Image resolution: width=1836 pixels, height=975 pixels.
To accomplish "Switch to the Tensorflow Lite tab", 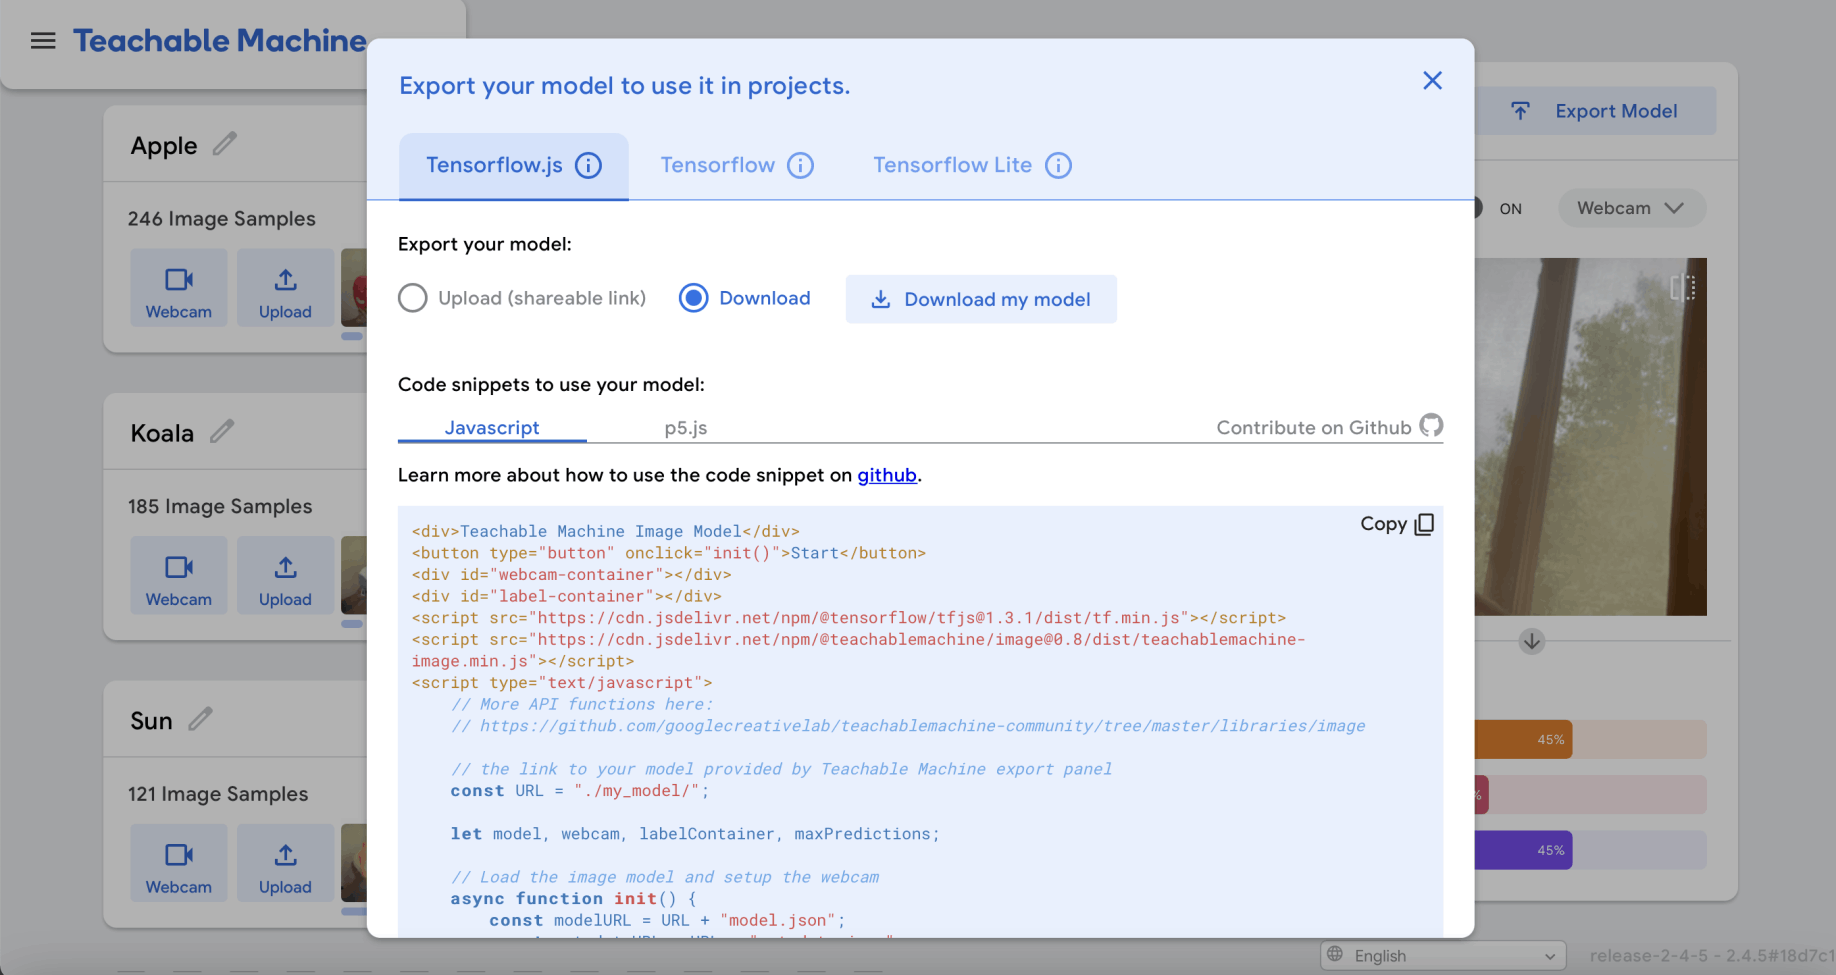I will 952,165.
